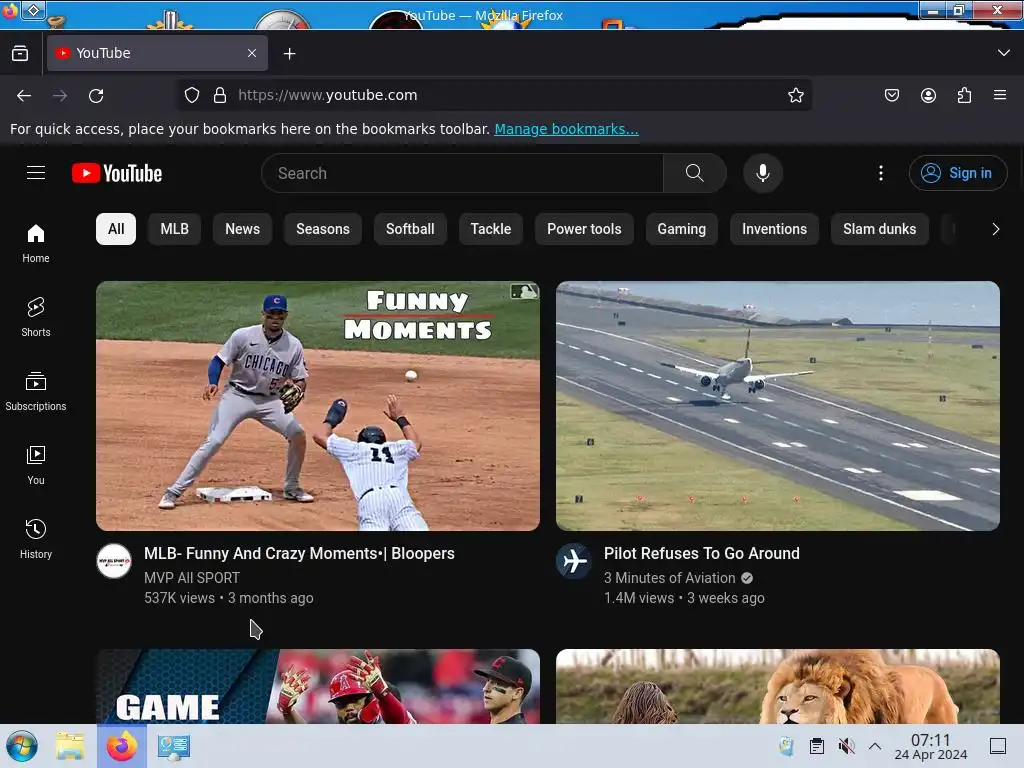Open Pilot Refuses To Go Around title
This screenshot has height=768, width=1024.
pos(702,553)
